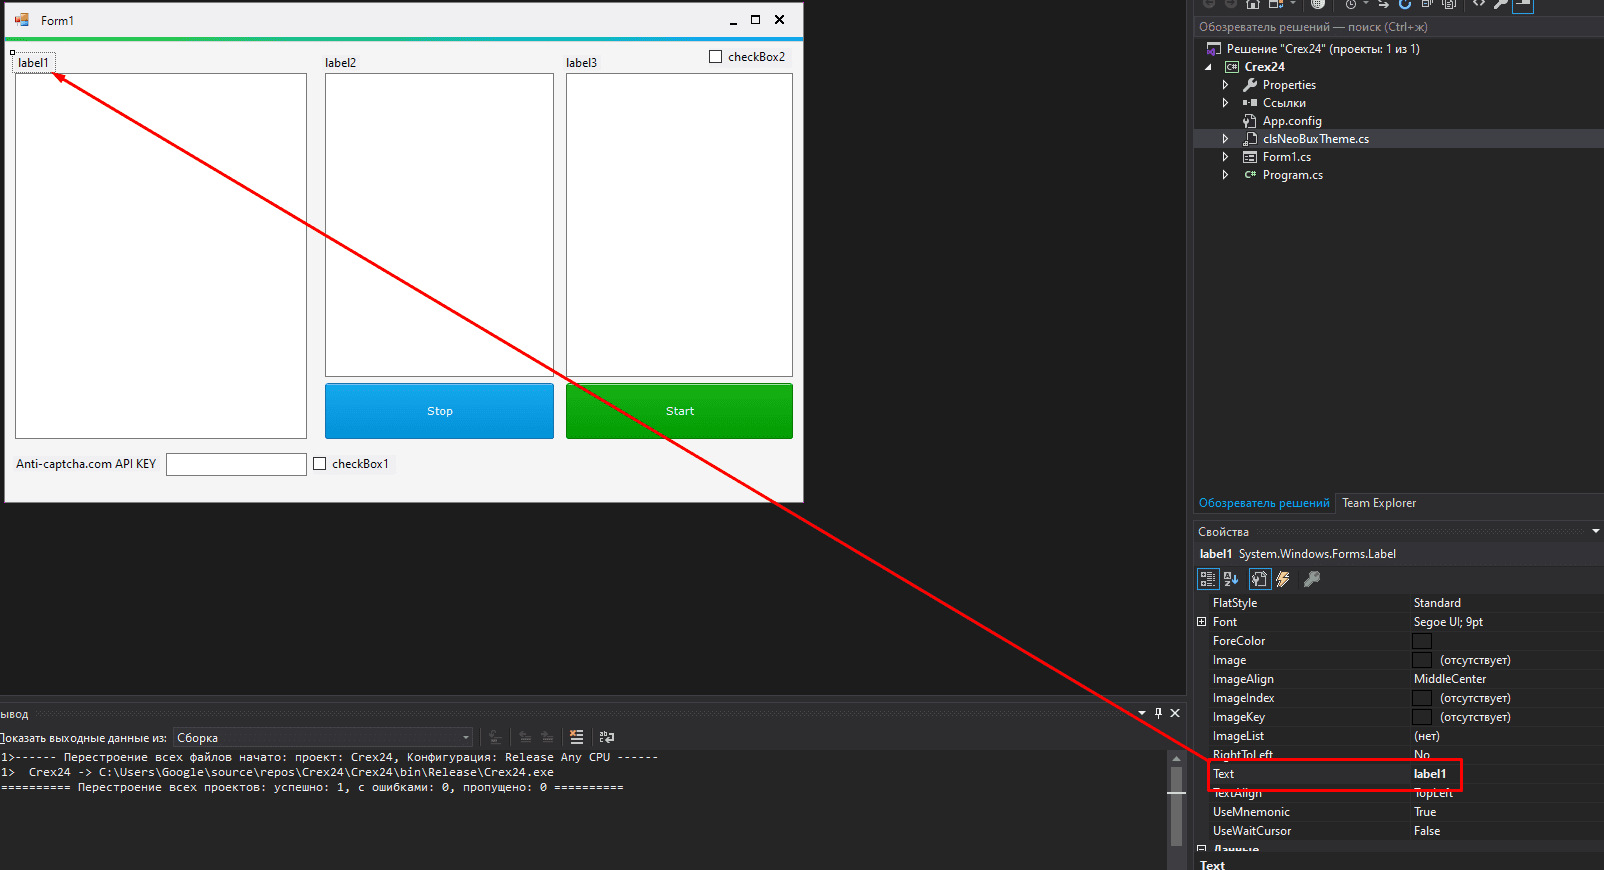This screenshot has width=1604, height=870.
Task: Pin the Output panel
Action: point(1158,713)
